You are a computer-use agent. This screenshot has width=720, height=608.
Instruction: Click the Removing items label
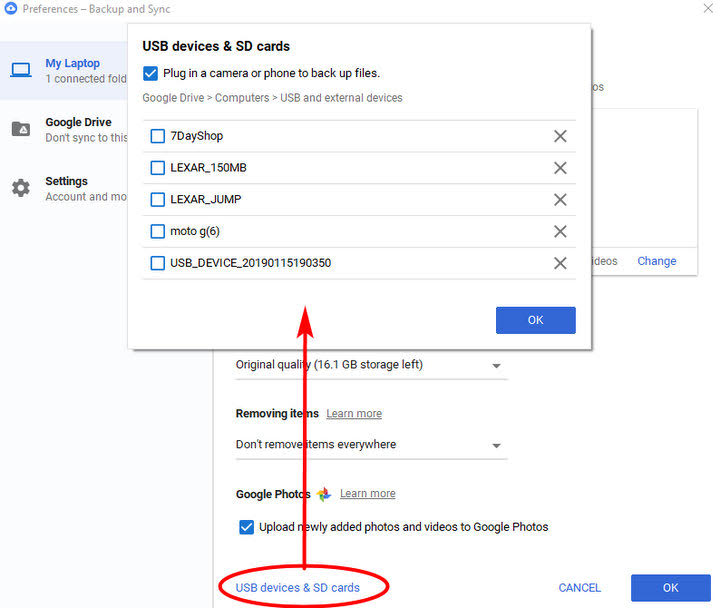point(277,413)
